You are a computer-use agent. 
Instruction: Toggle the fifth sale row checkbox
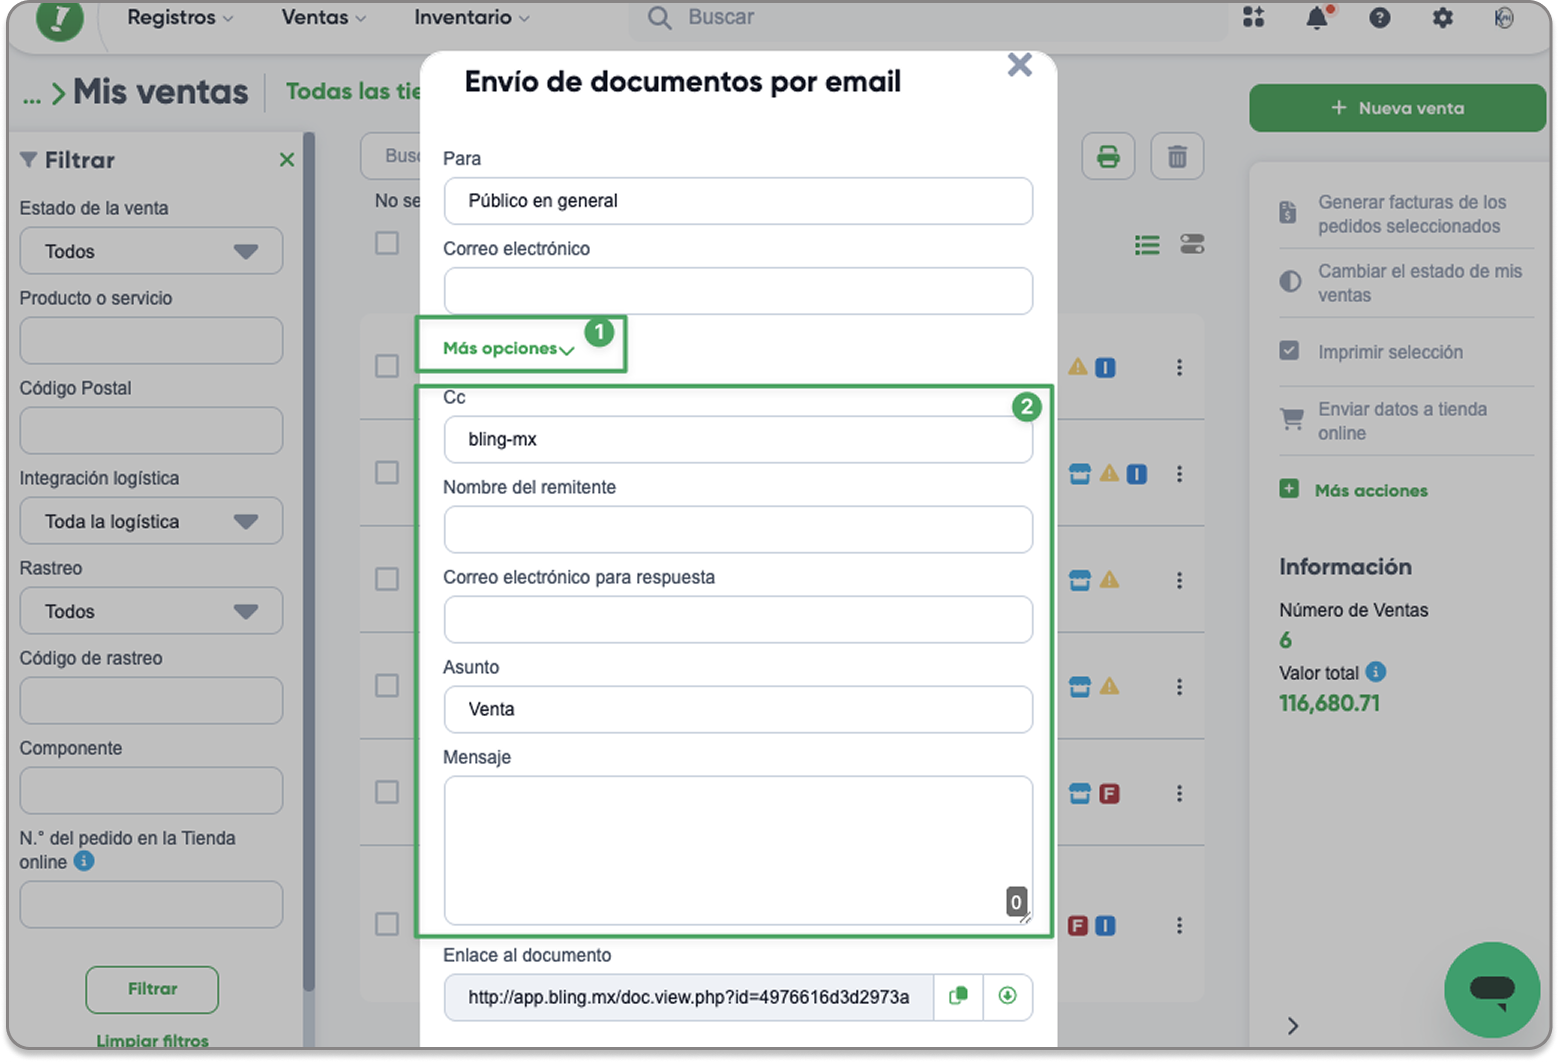pos(387,792)
